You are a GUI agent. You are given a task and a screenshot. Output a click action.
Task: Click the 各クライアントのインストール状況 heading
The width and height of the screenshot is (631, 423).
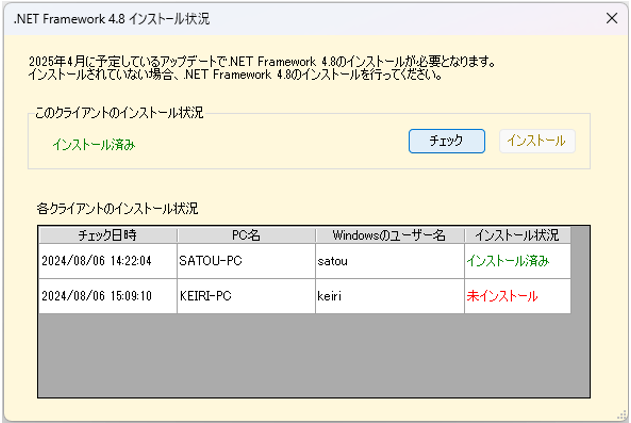pos(117,208)
